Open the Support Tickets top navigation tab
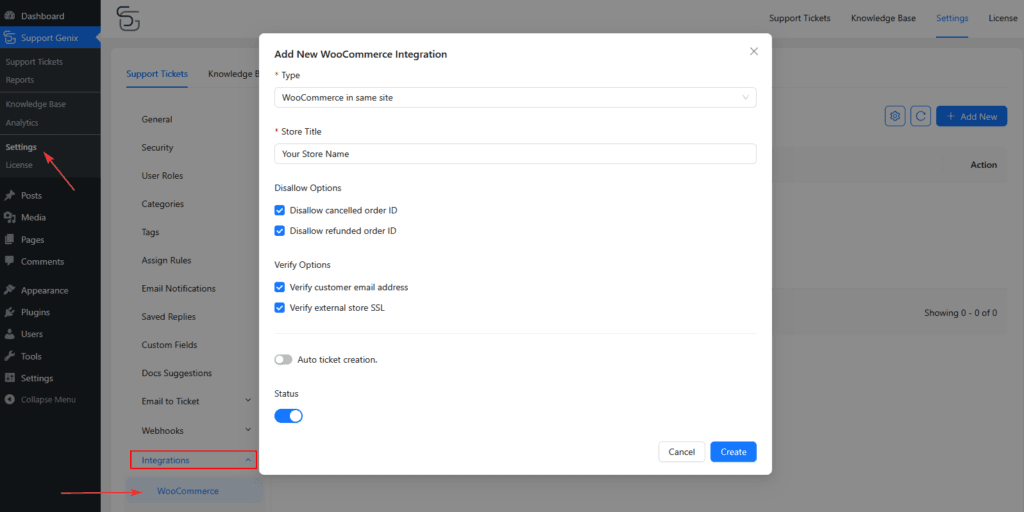Image resolution: width=1024 pixels, height=512 pixels. pyautogui.click(x=799, y=18)
